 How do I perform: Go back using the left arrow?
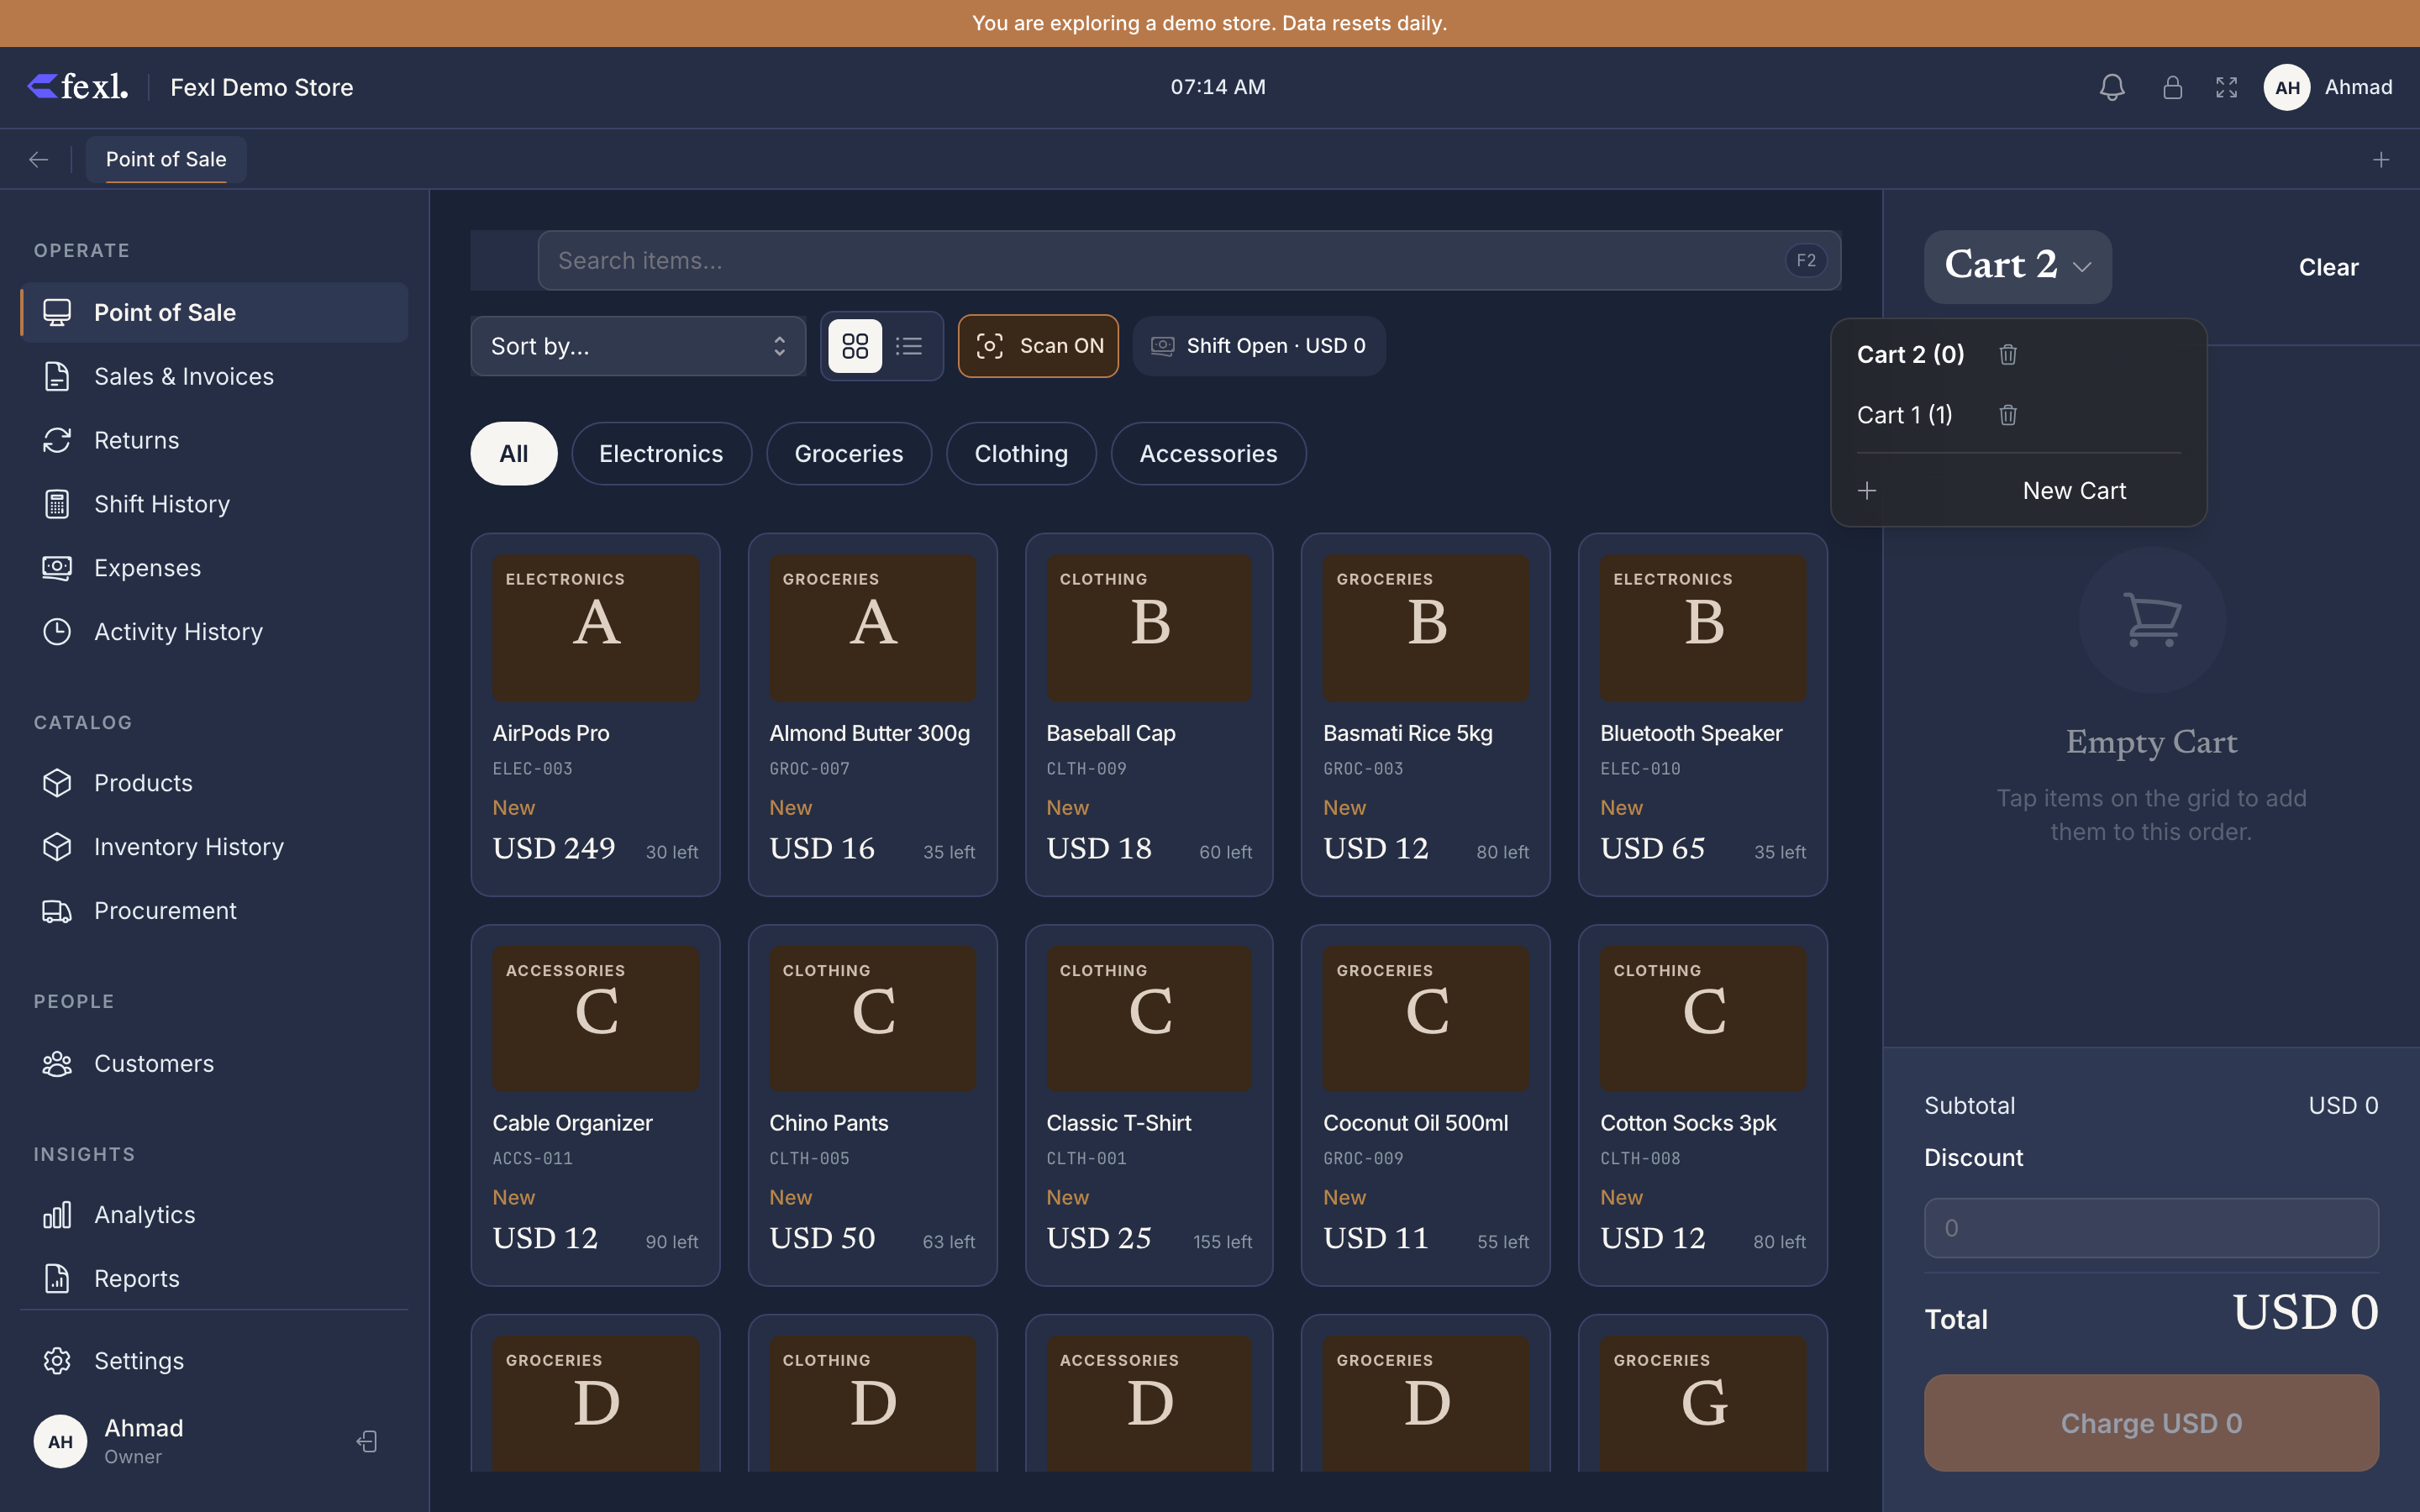click(x=39, y=160)
